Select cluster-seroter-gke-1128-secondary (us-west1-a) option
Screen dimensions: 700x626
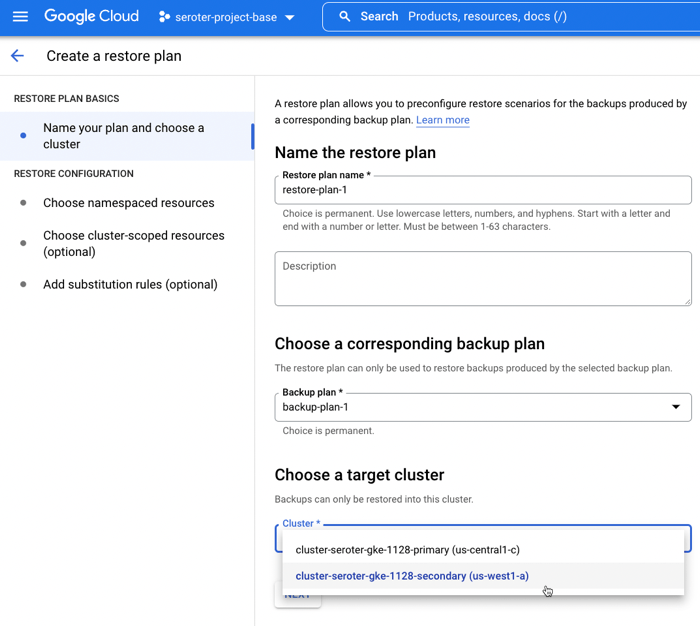[412, 576]
